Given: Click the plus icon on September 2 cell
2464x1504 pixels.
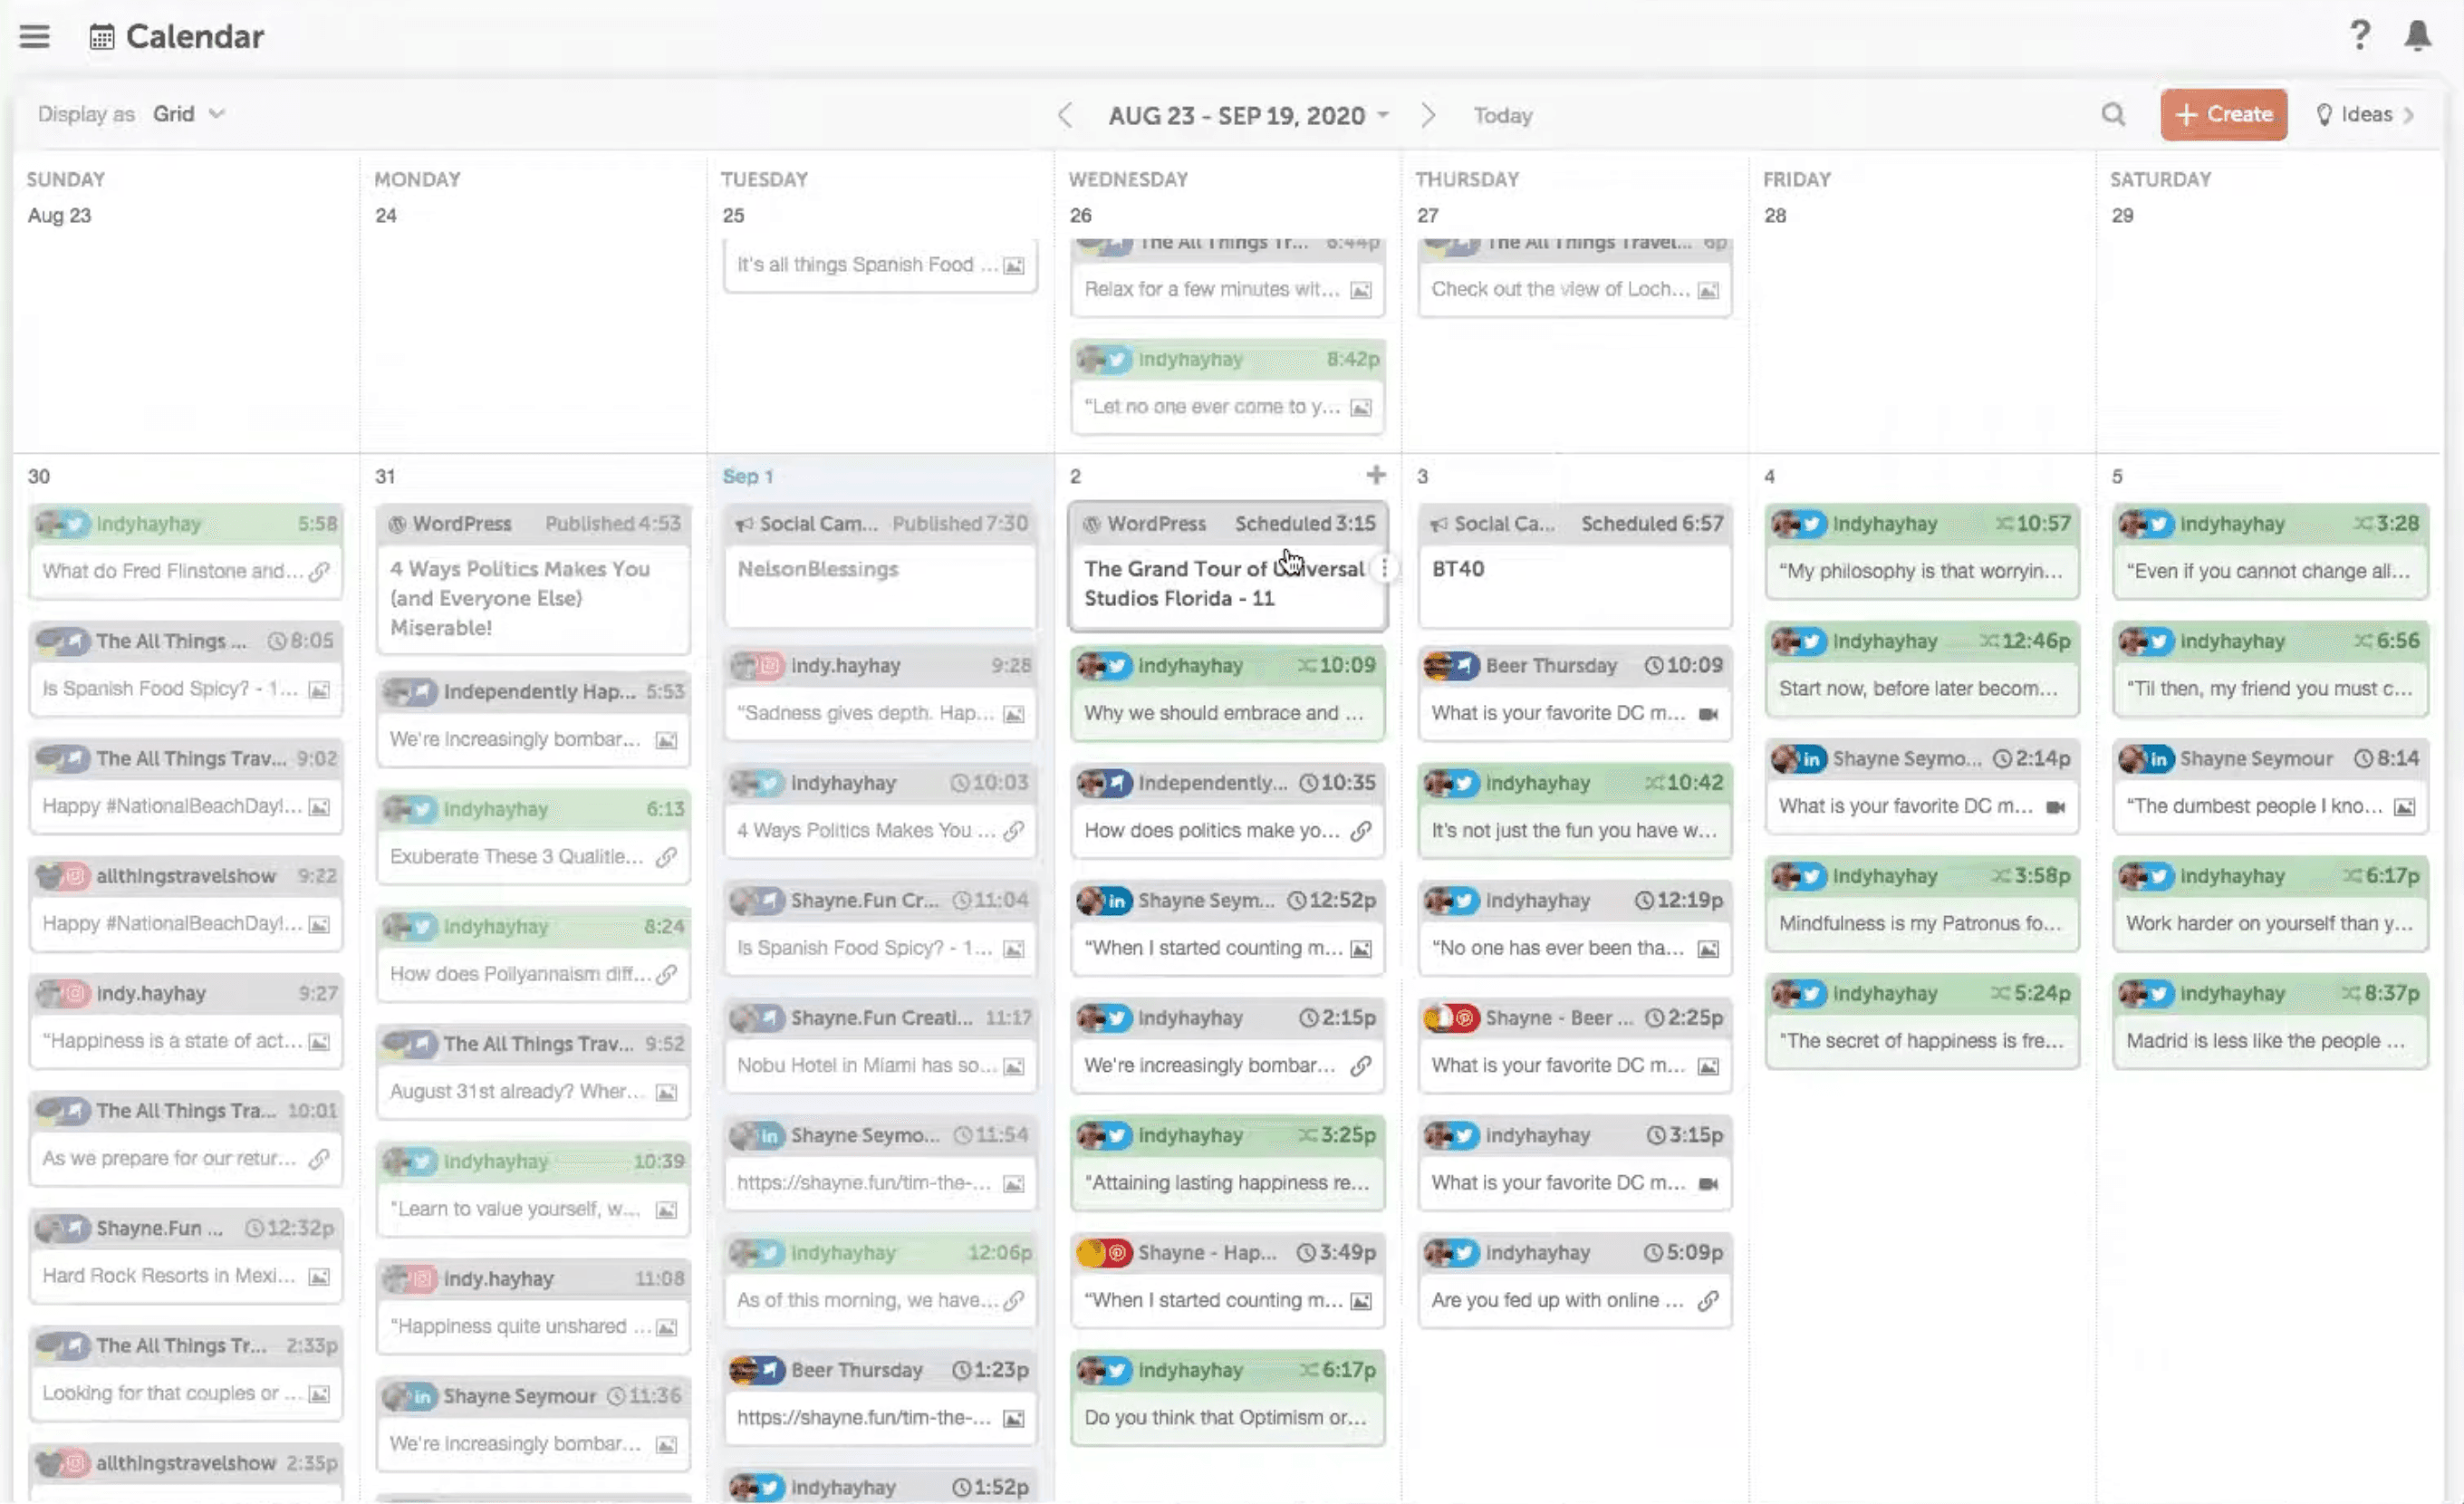Looking at the screenshot, I should click(1376, 474).
